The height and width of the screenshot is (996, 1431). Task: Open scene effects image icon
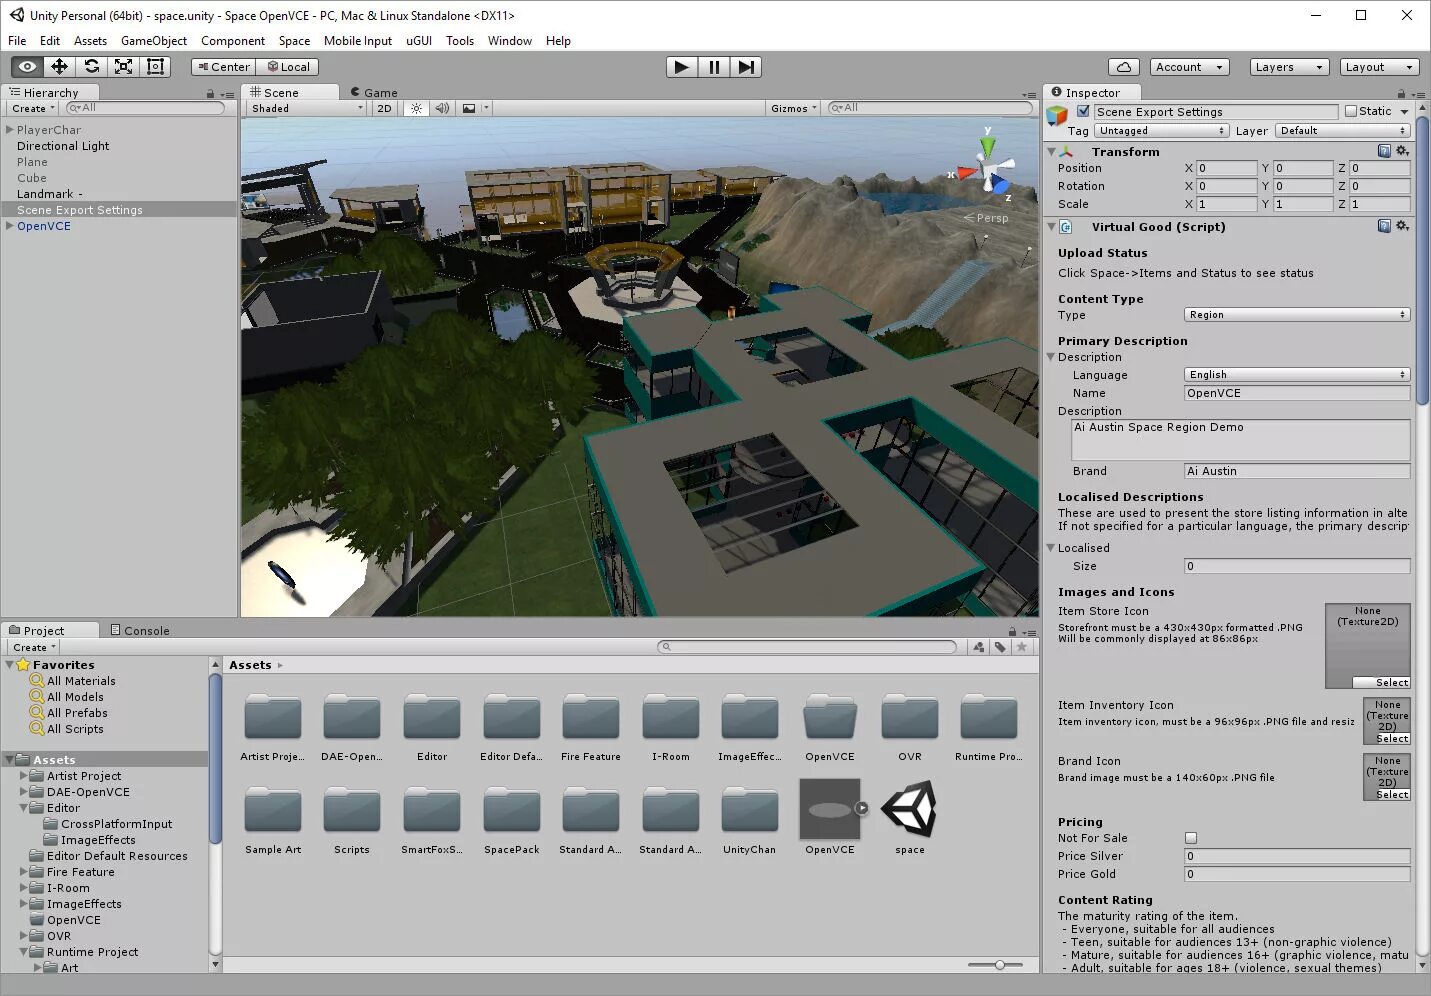469,108
